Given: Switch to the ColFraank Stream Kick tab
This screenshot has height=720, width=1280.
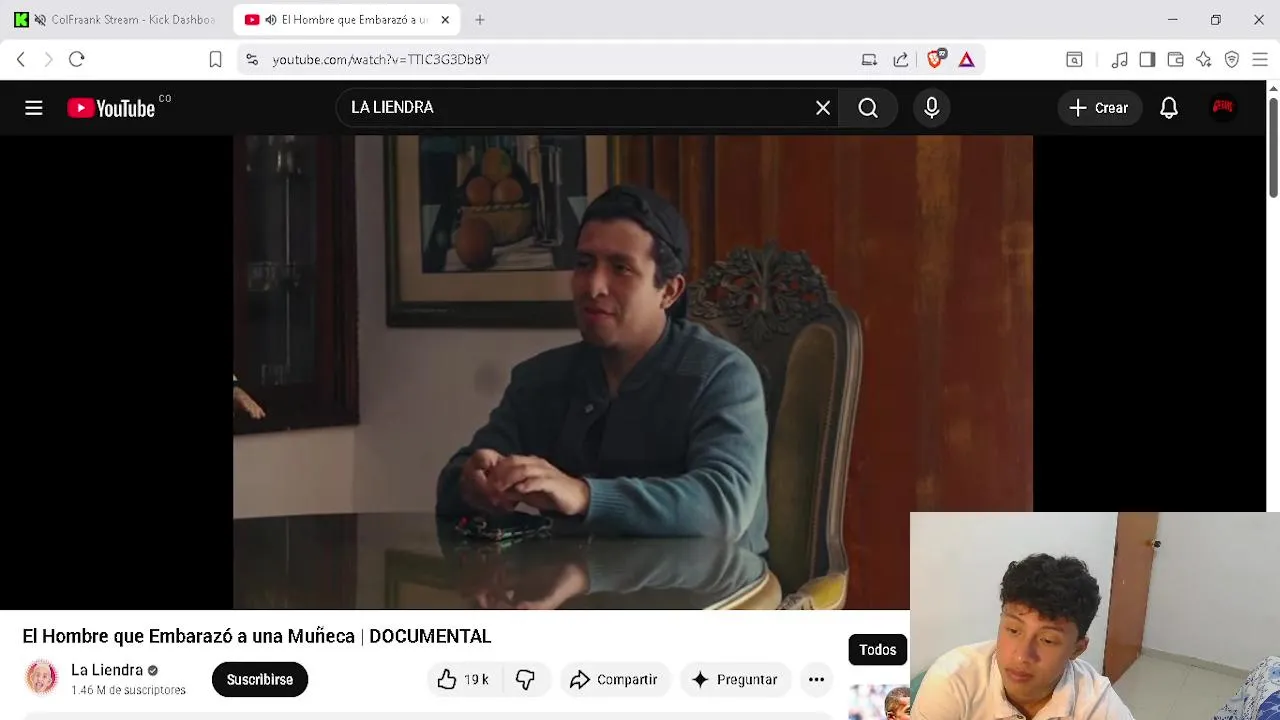Looking at the screenshot, I should pos(118,20).
